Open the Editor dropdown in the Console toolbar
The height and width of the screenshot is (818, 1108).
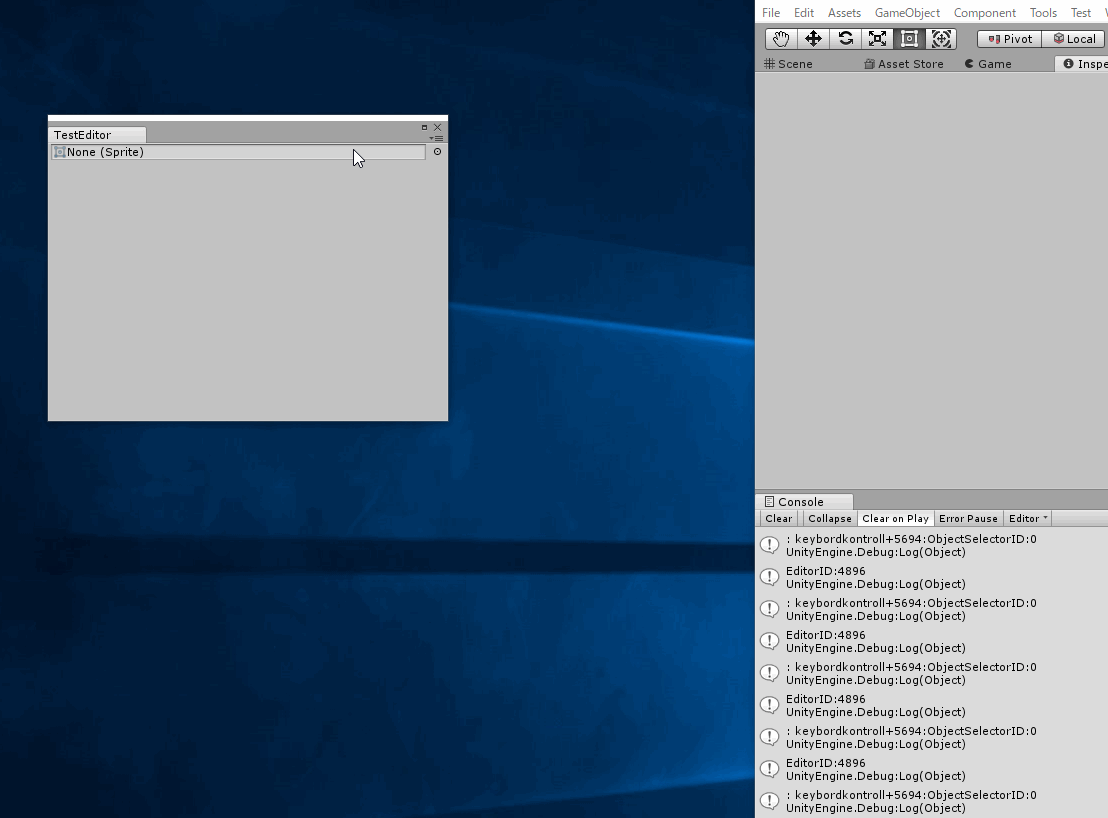(x=1027, y=518)
